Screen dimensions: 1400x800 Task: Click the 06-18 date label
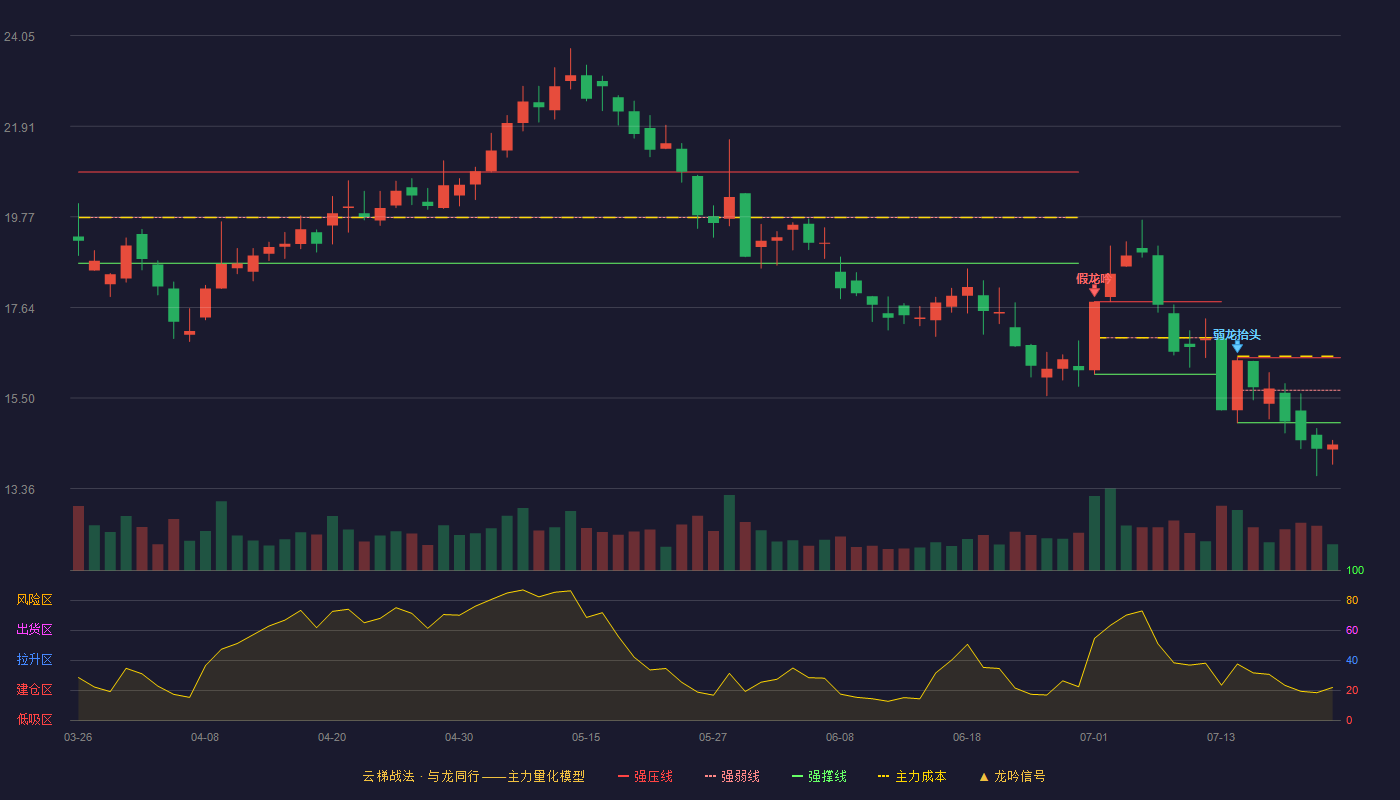coord(967,737)
